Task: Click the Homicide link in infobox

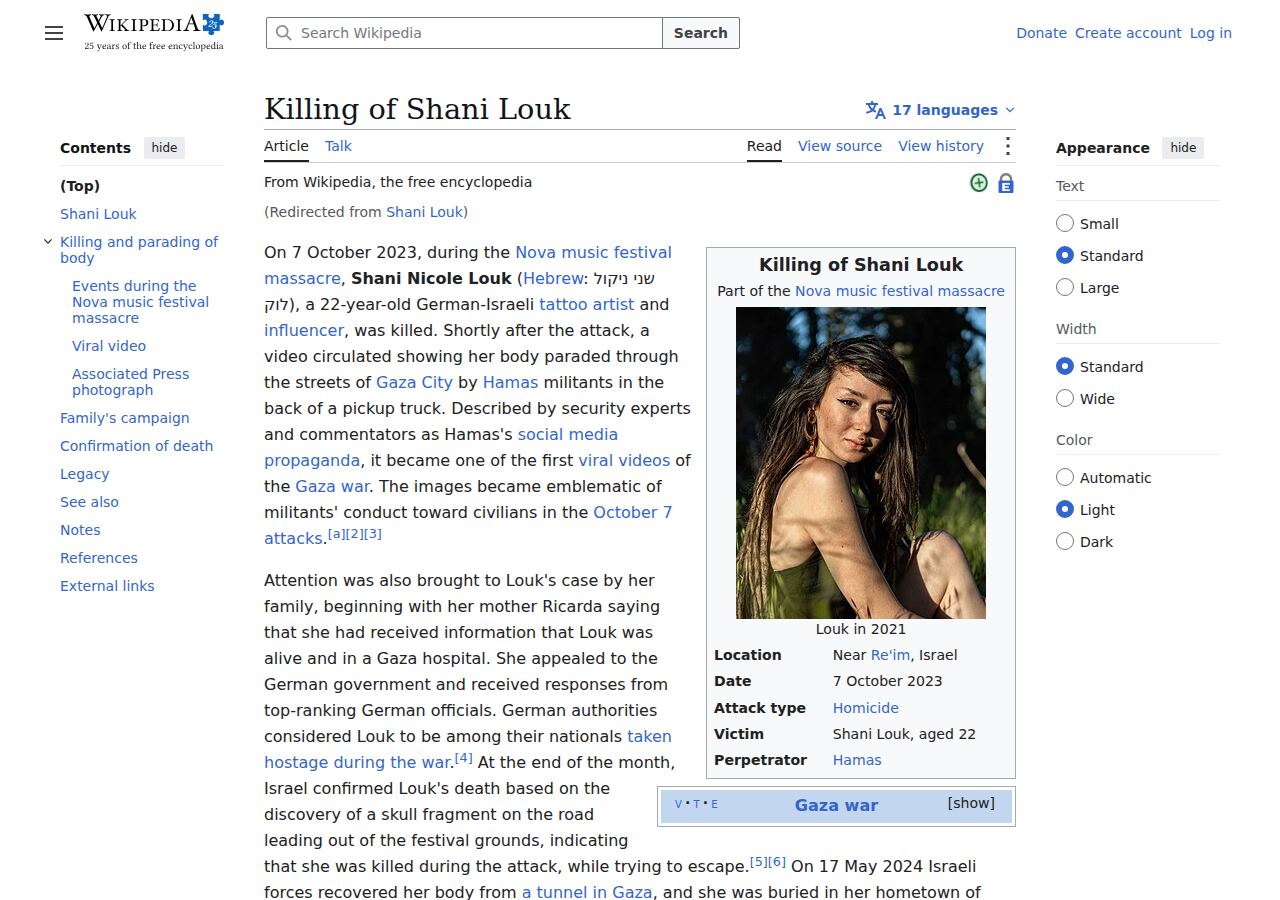Action: pyautogui.click(x=866, y=708)
